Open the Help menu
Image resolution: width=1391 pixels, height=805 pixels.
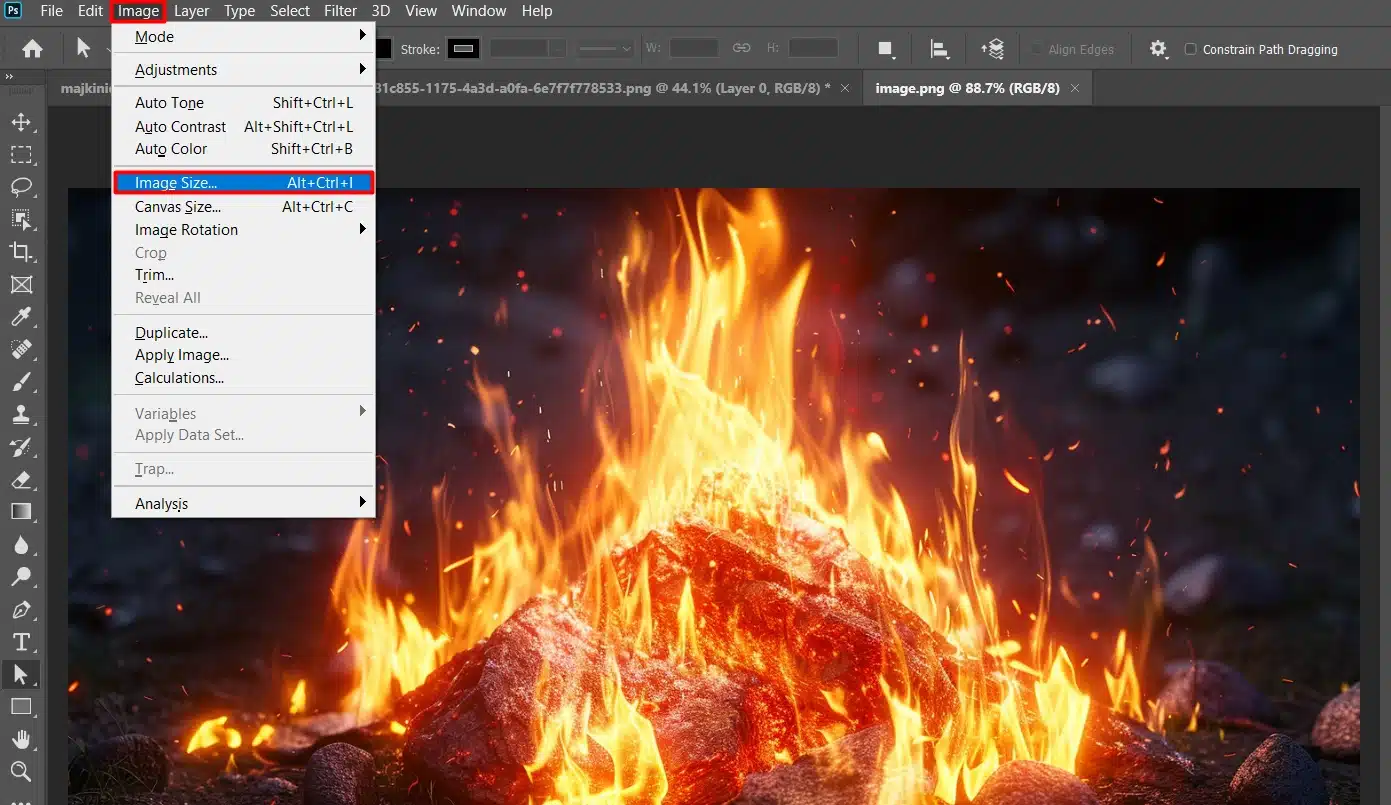pyautogui.click(x=537, y=11)
